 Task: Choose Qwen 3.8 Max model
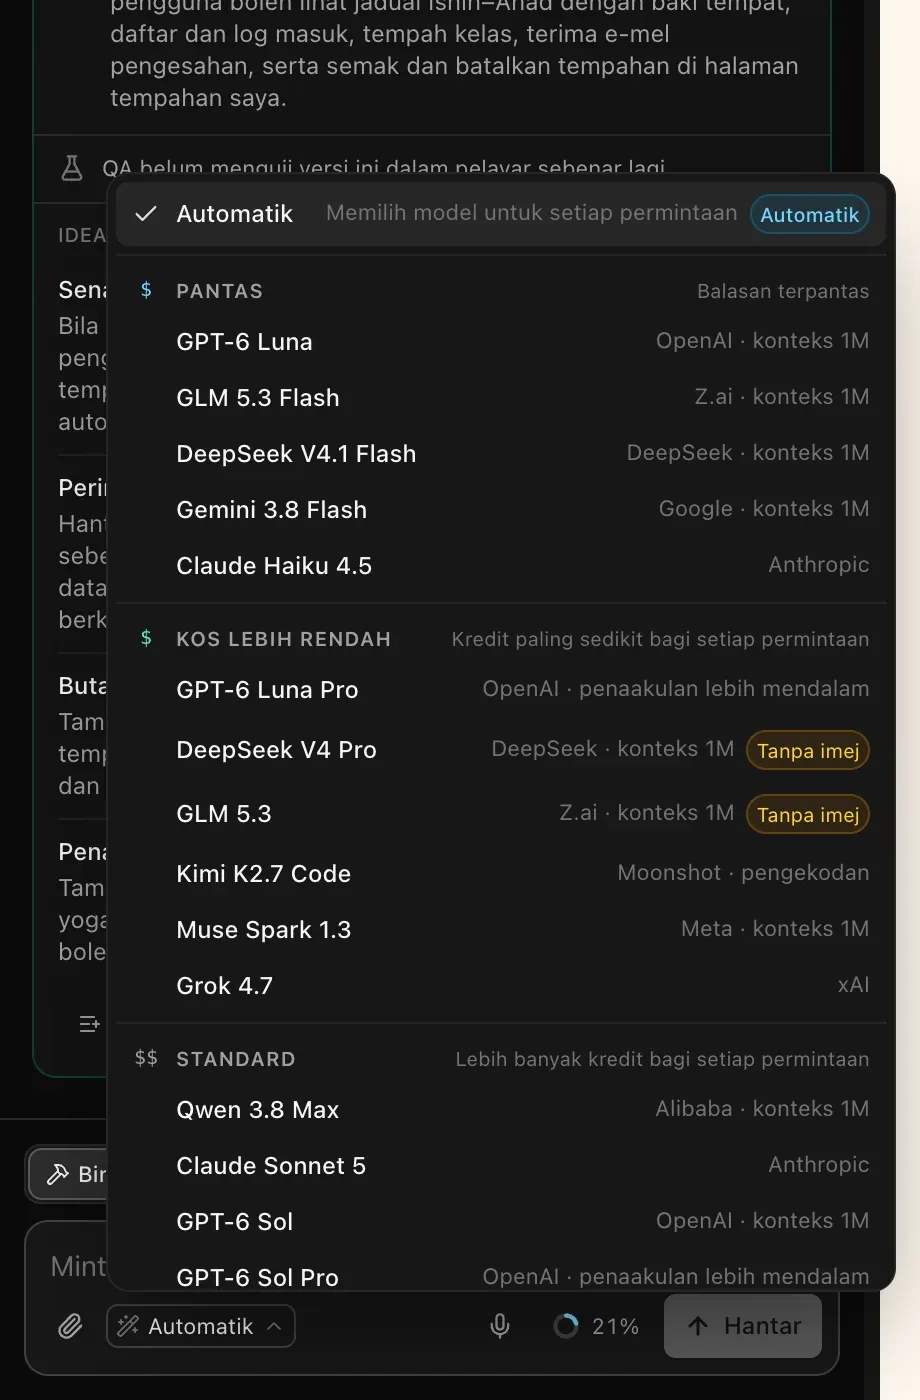pos(501,1110)
